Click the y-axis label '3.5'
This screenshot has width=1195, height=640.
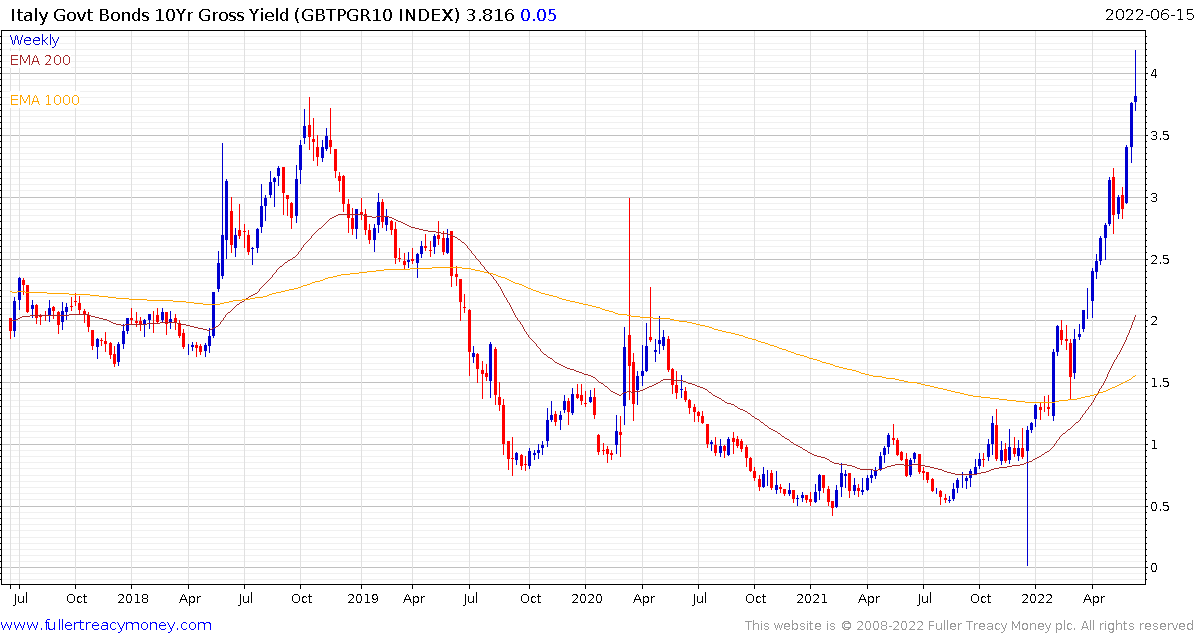click(1161, 136)
